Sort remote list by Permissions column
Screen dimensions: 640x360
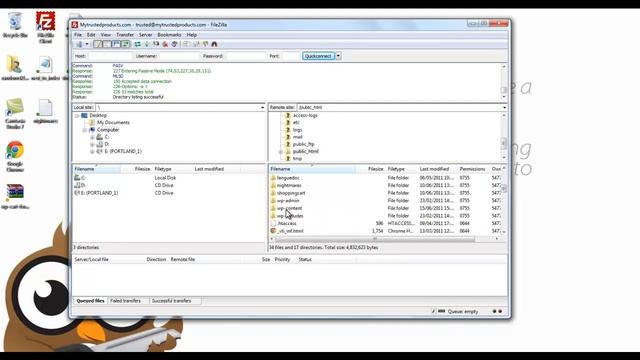tap(473, 169)
